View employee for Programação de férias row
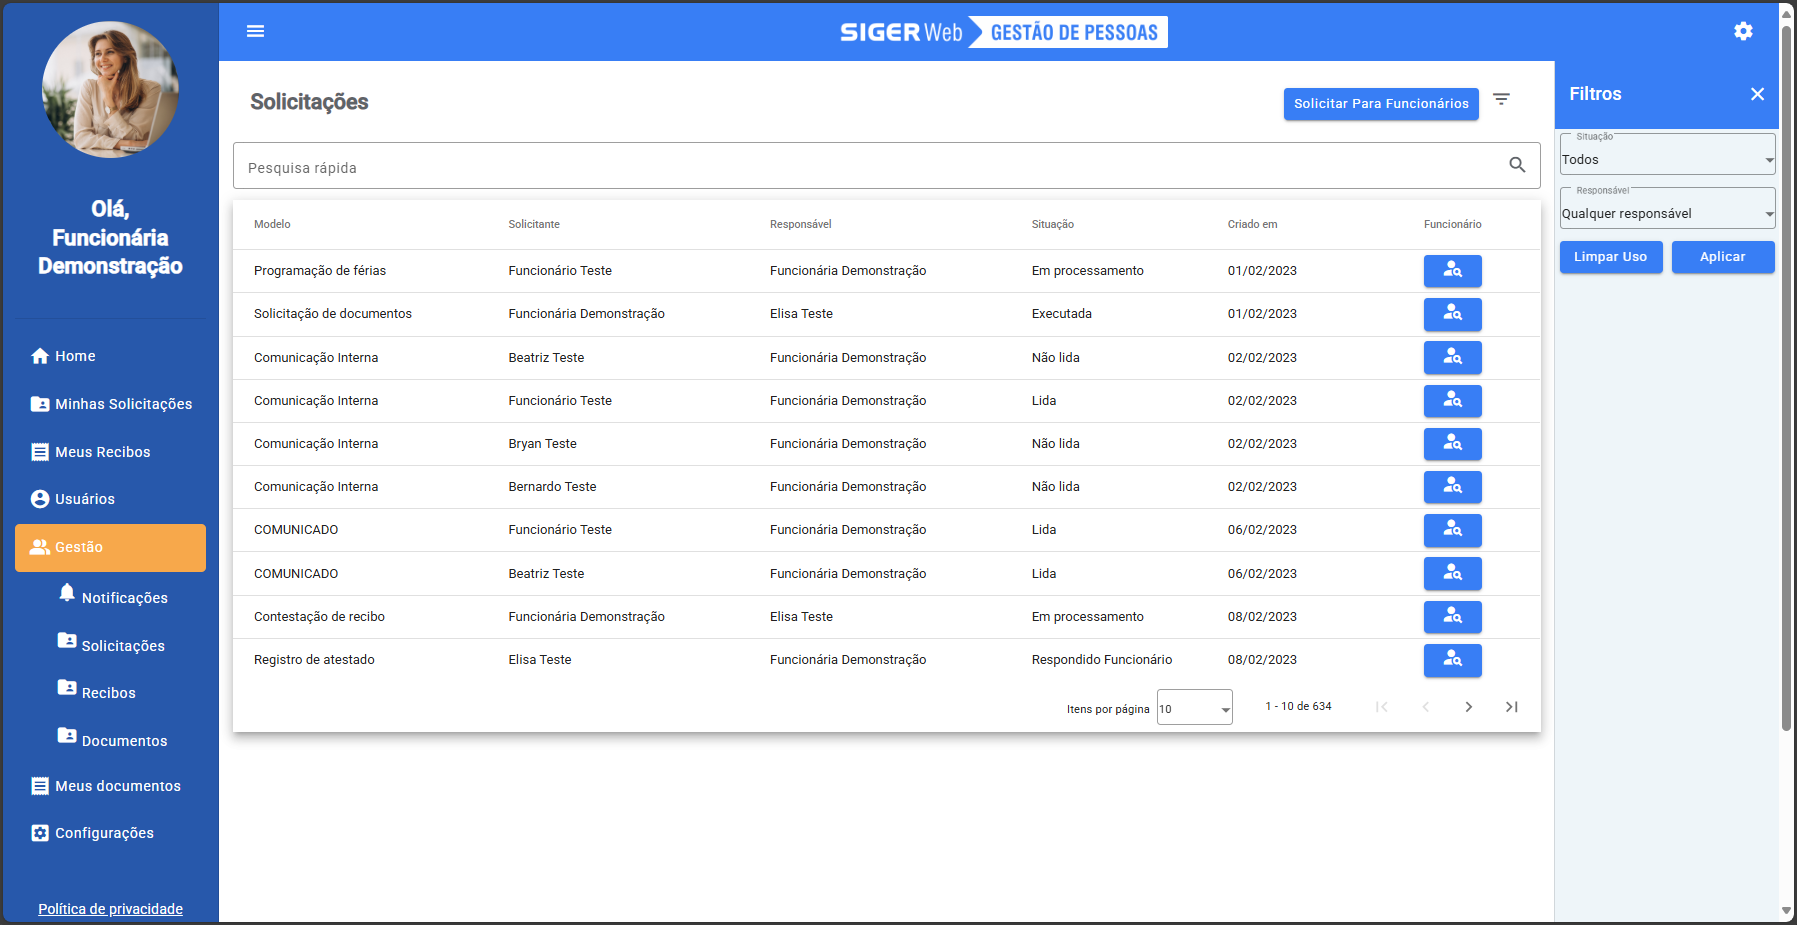This screenshot has height=925, width=1797. (x=1452, y=271)
